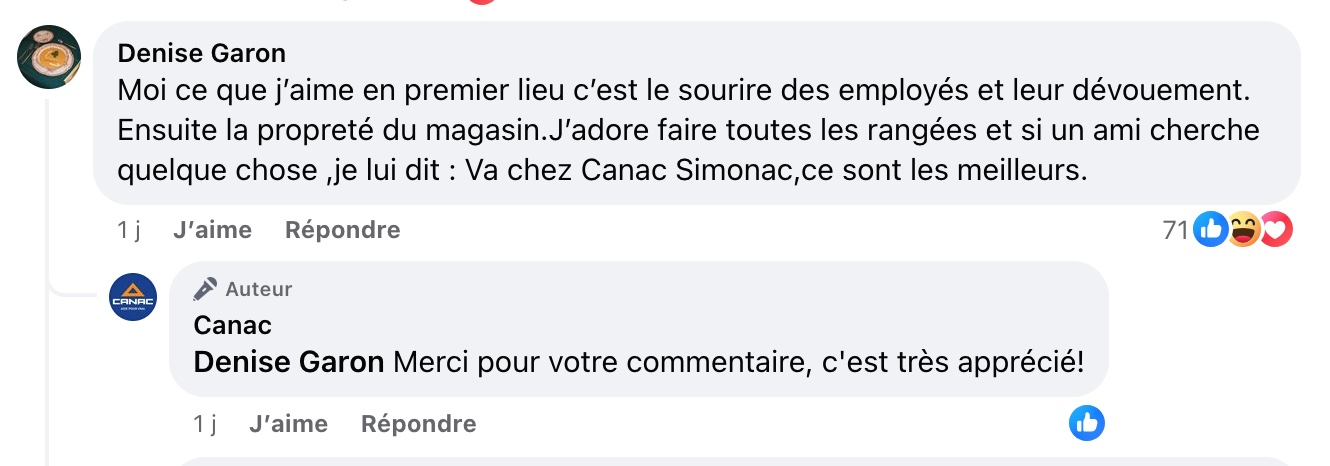This screenshot has width=1330, height=466.
Task: Click Répondre under Denise Garon's comment
Action: click(342, 230)
